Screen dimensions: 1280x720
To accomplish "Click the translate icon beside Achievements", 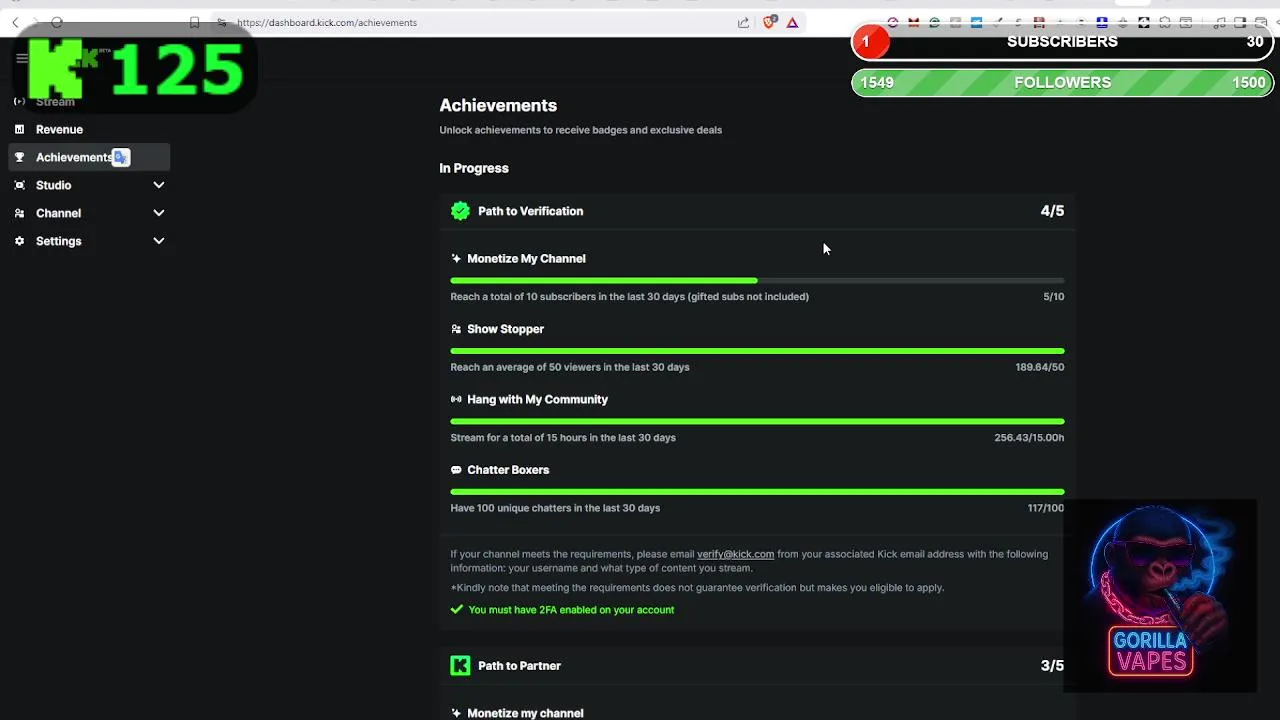I will [121, 157].
